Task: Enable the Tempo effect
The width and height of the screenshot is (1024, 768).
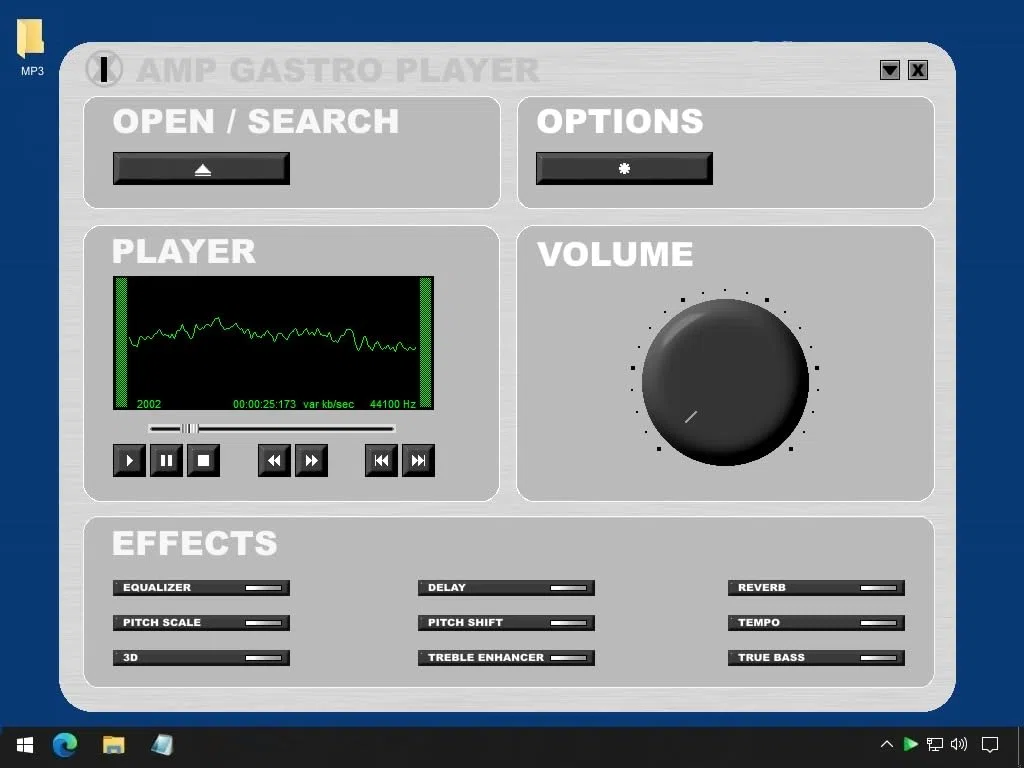Action: pos(816,622)
